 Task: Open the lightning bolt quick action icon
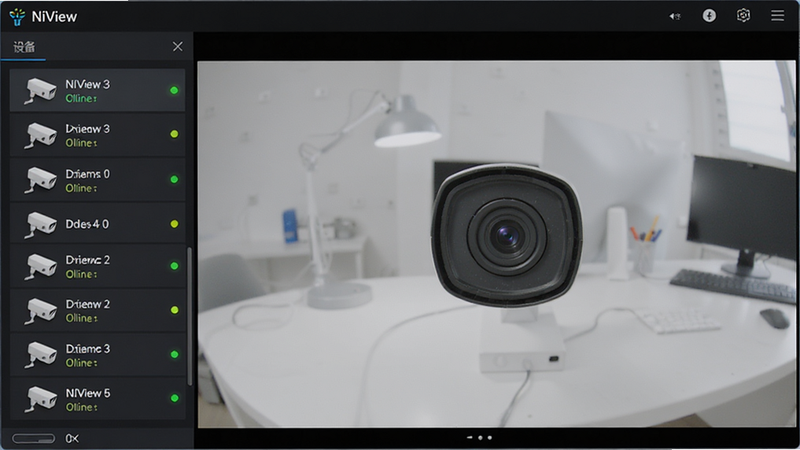click(709, 16)
